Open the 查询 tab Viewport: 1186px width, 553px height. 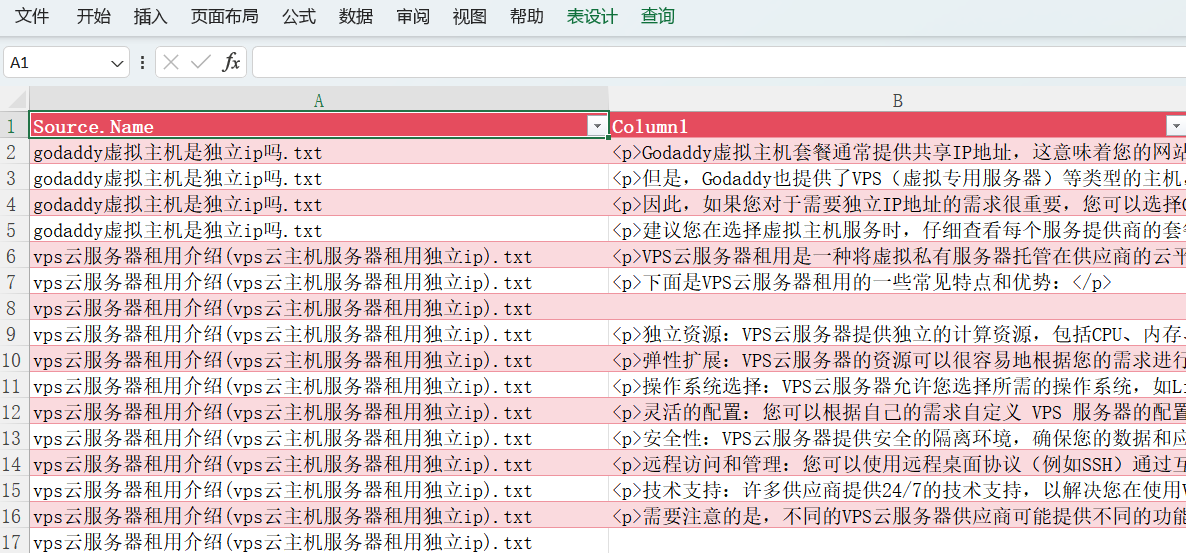pyautogui.click(x=657, y=16)
